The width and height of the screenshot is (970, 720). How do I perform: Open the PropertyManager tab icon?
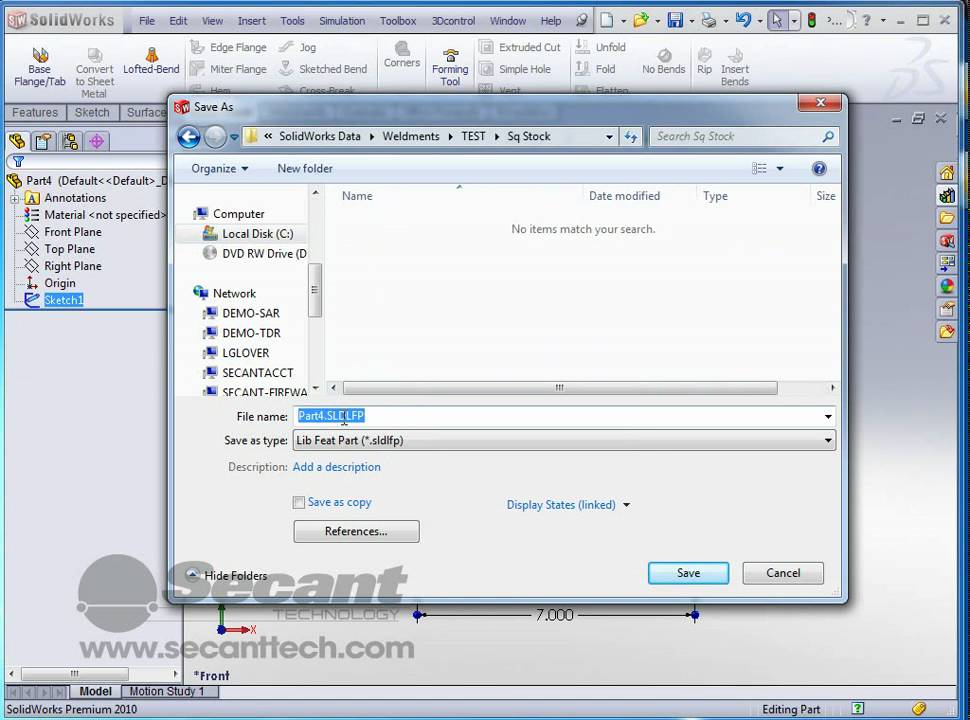(43, 142)
